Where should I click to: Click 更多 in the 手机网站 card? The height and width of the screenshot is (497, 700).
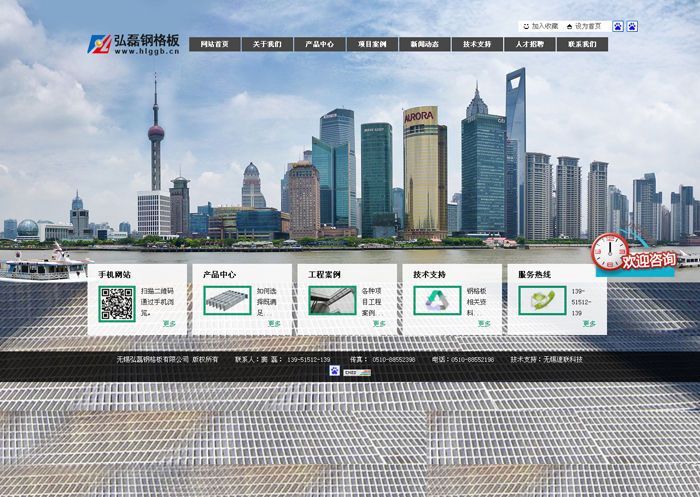(169, 324)
